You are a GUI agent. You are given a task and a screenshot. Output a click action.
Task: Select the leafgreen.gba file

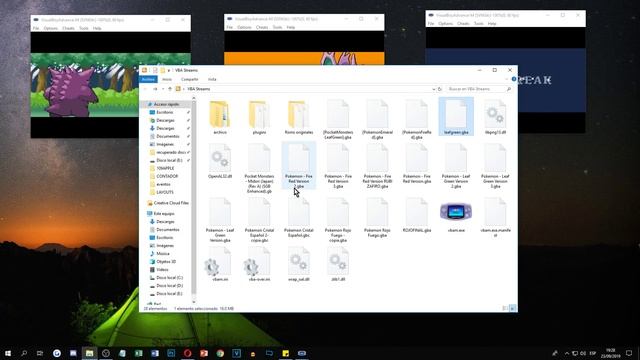[x=456, y=117]
